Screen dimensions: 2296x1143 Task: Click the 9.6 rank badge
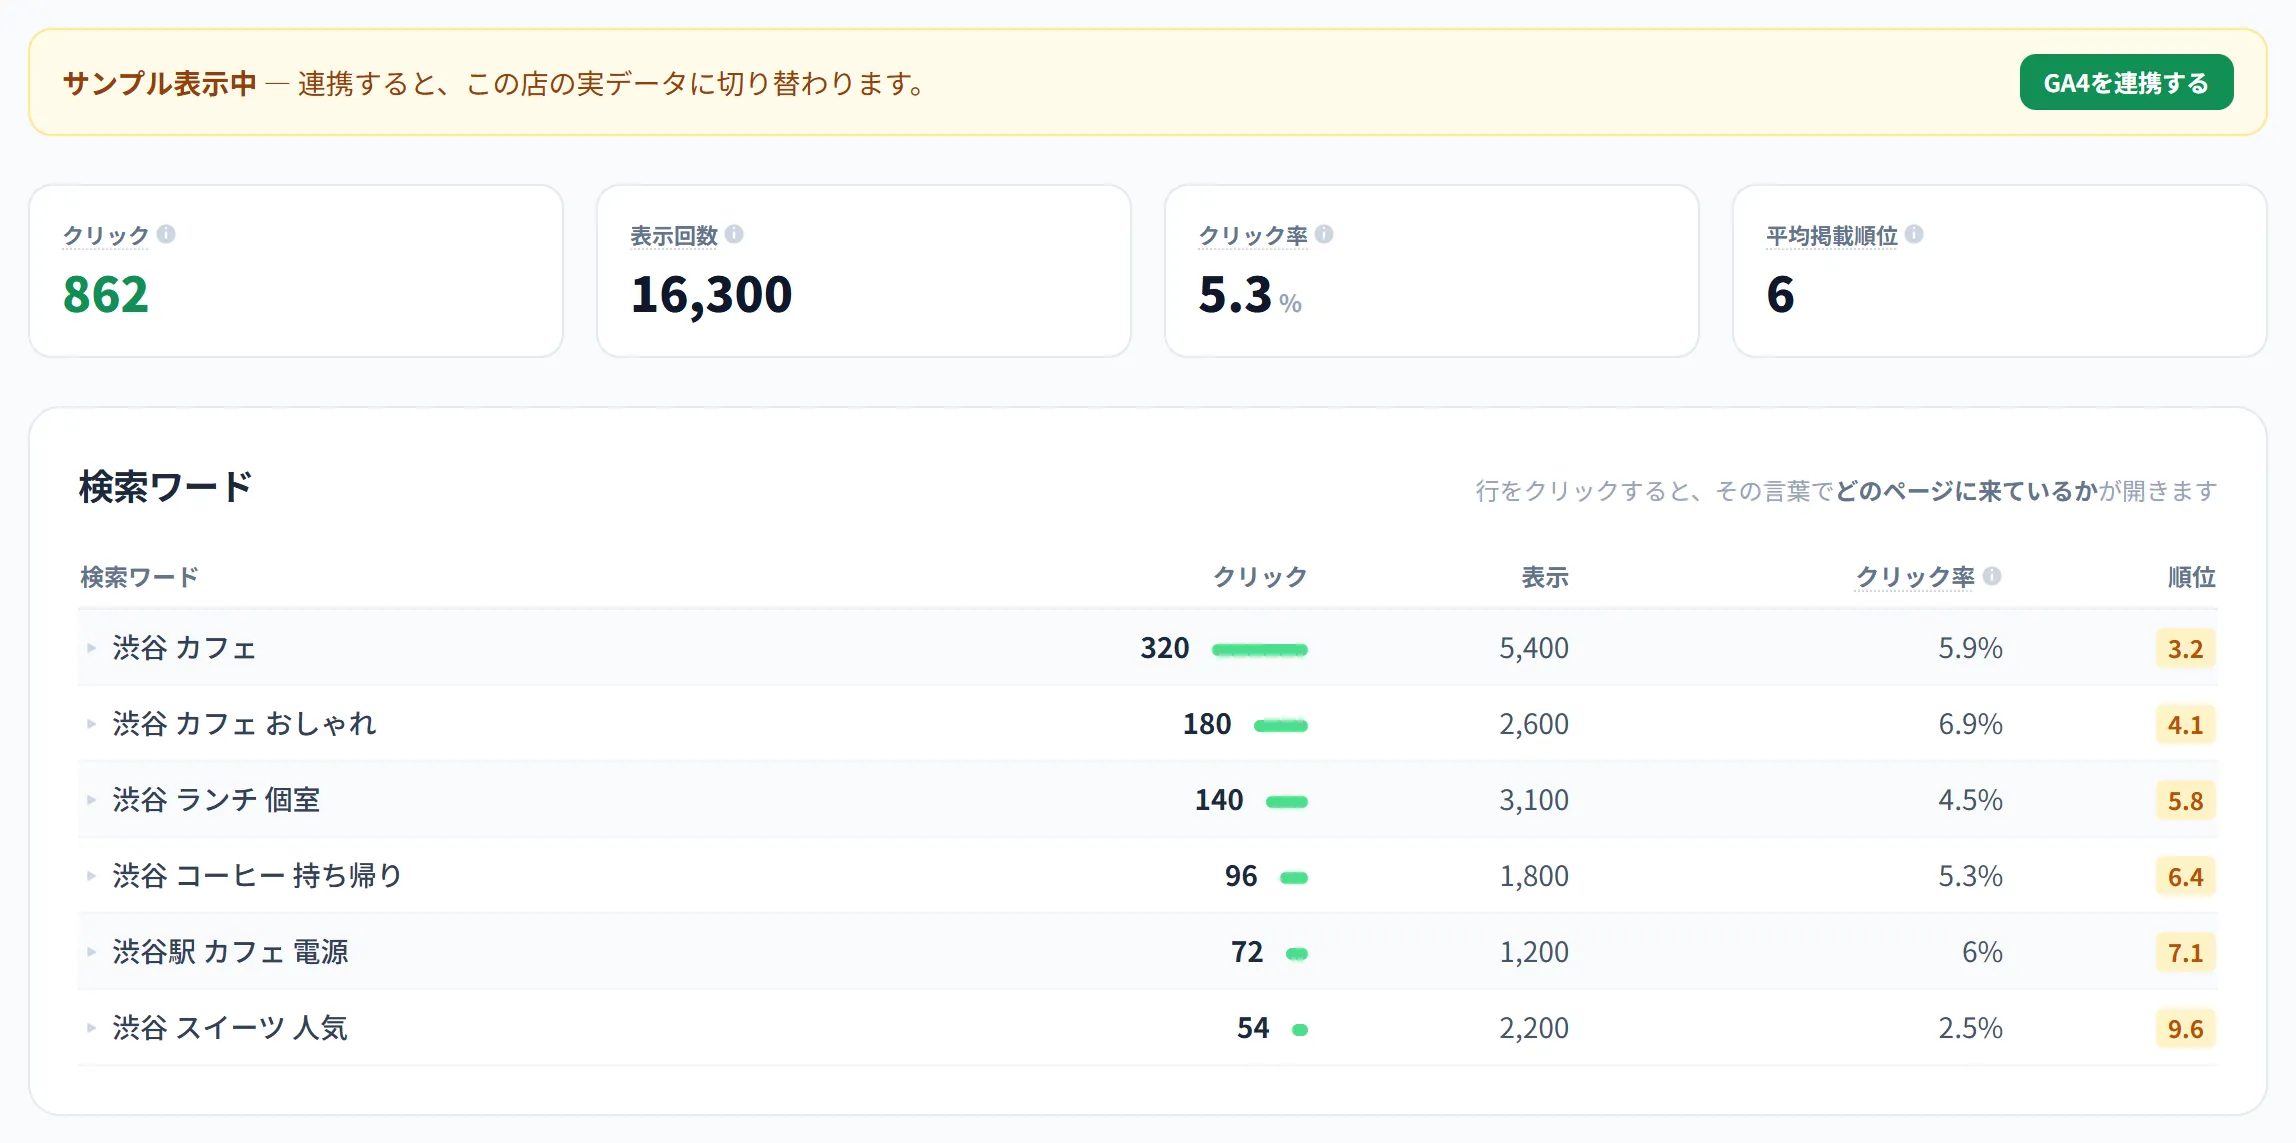point(2186,1029)
